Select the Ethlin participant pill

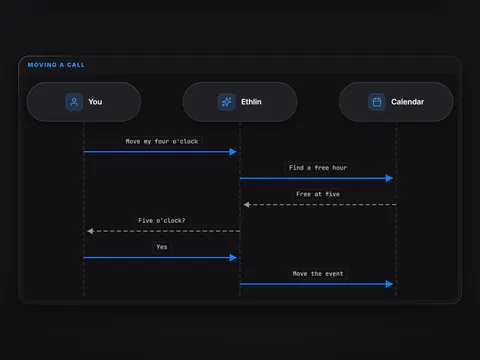tap(240, 102)
